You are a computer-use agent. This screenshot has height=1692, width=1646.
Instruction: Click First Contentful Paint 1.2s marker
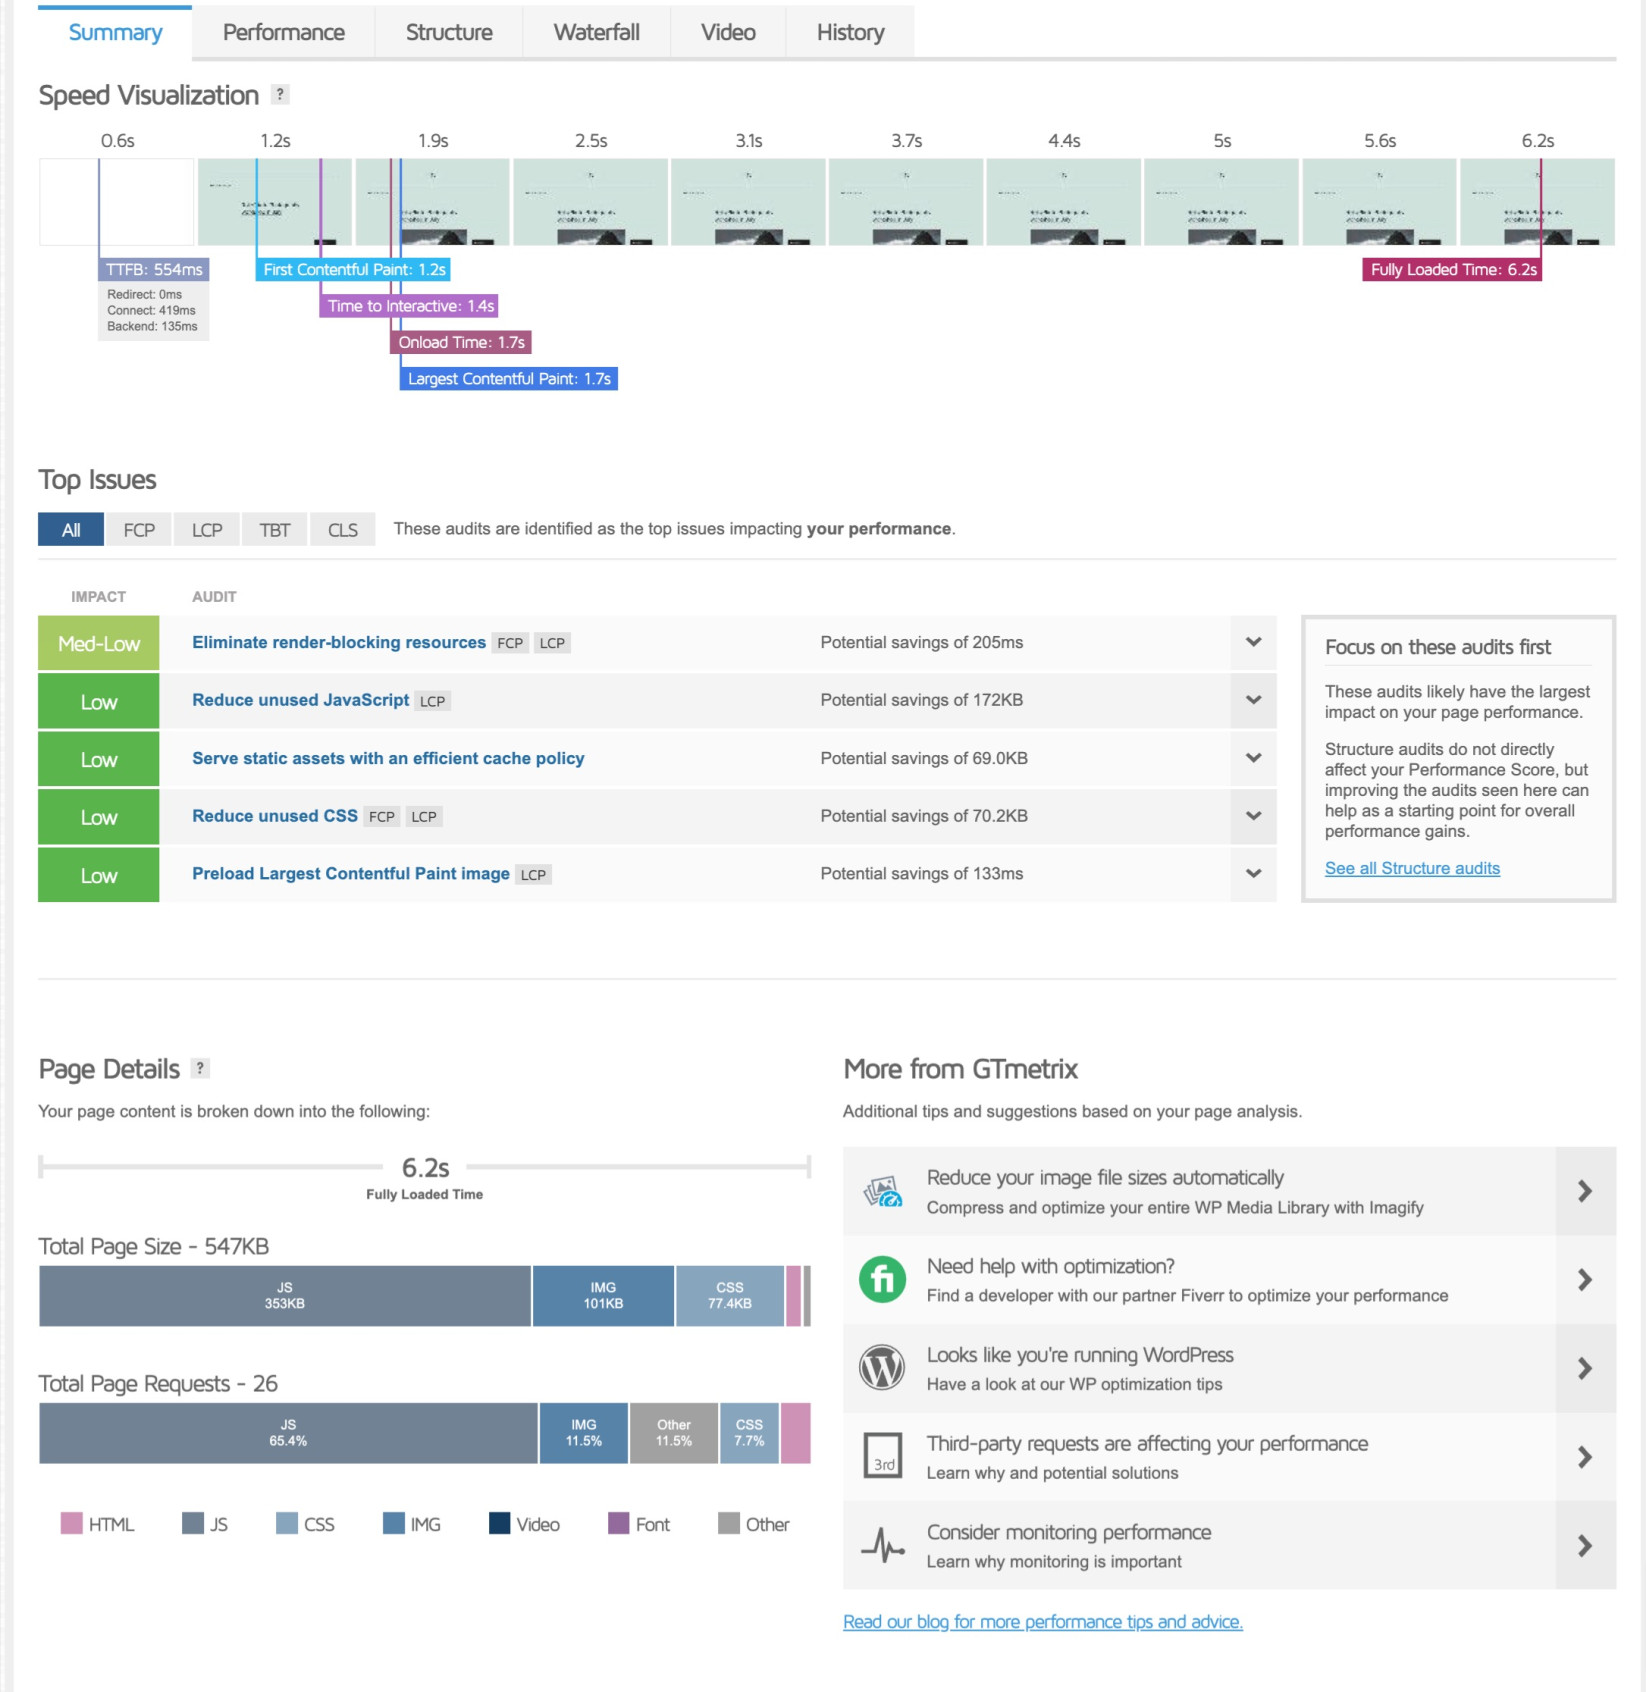[354, 269]
